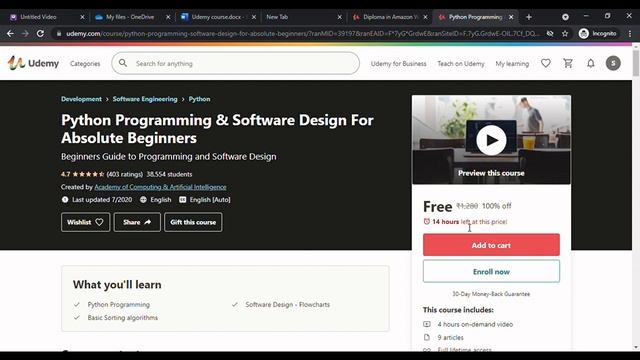
Task: Click 'Software Design - Flowcharts' list item
Action: [x=287, y=304]
